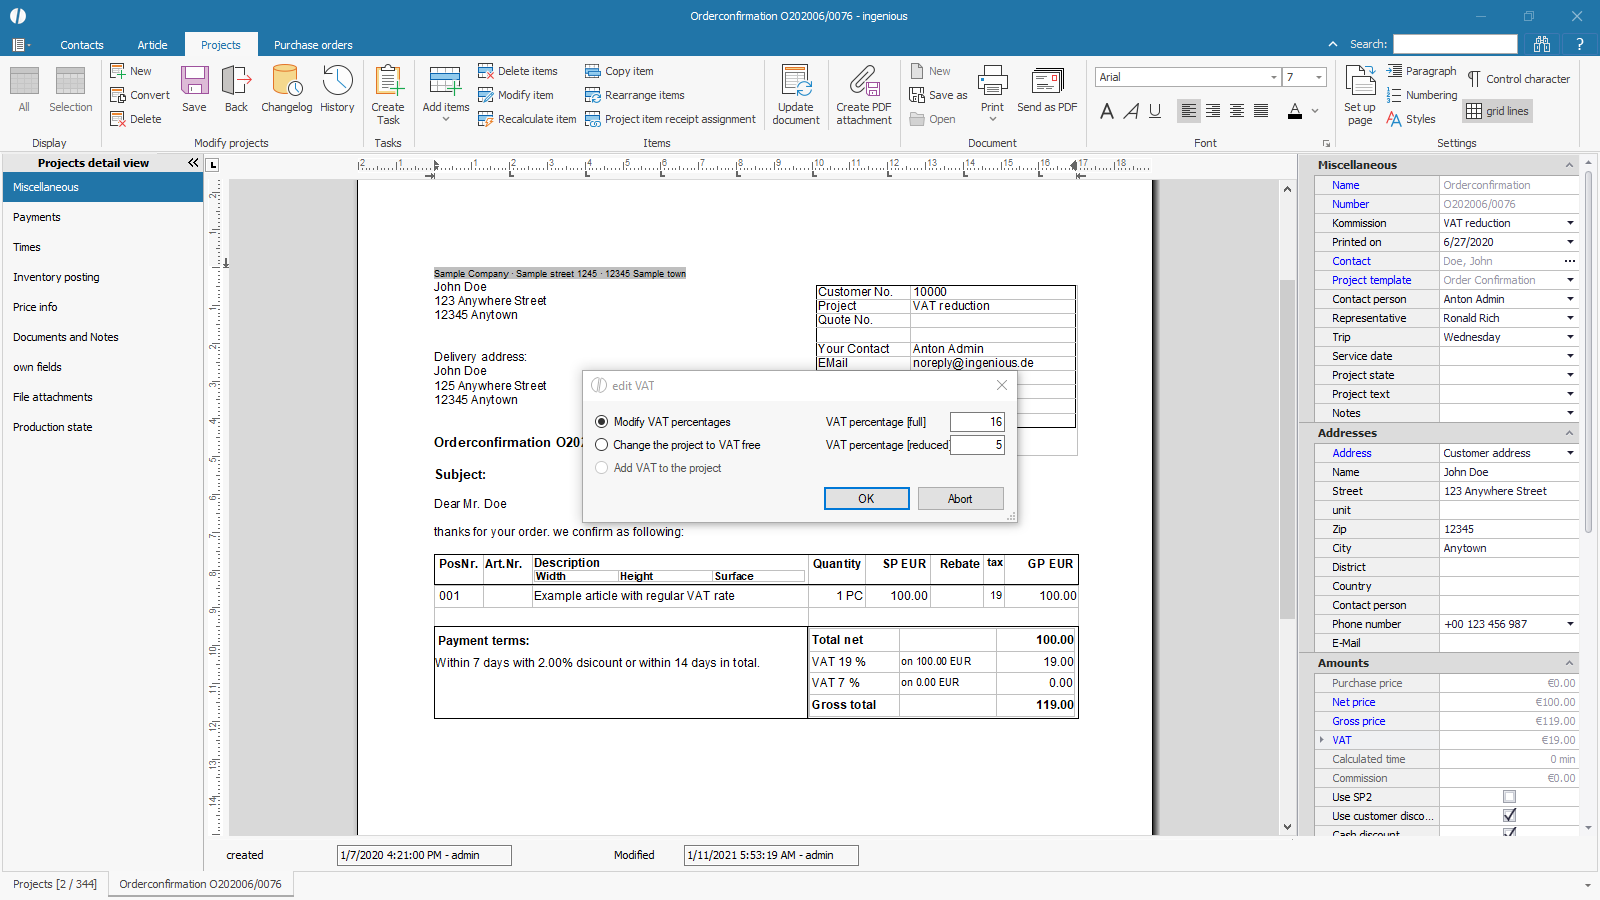Expand the Project template dropdown
The width and height of the screenshot is (1600, 900).
click(1570, 280)
